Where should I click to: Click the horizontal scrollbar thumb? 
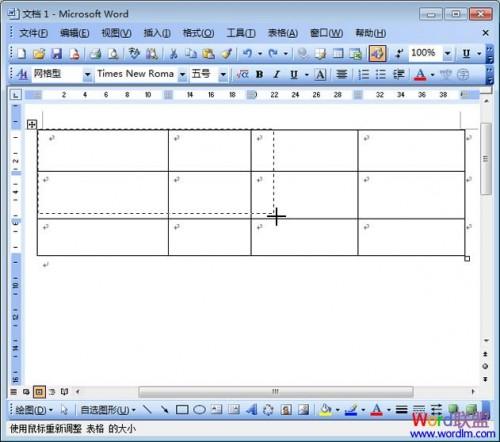(x=276, y=391)
